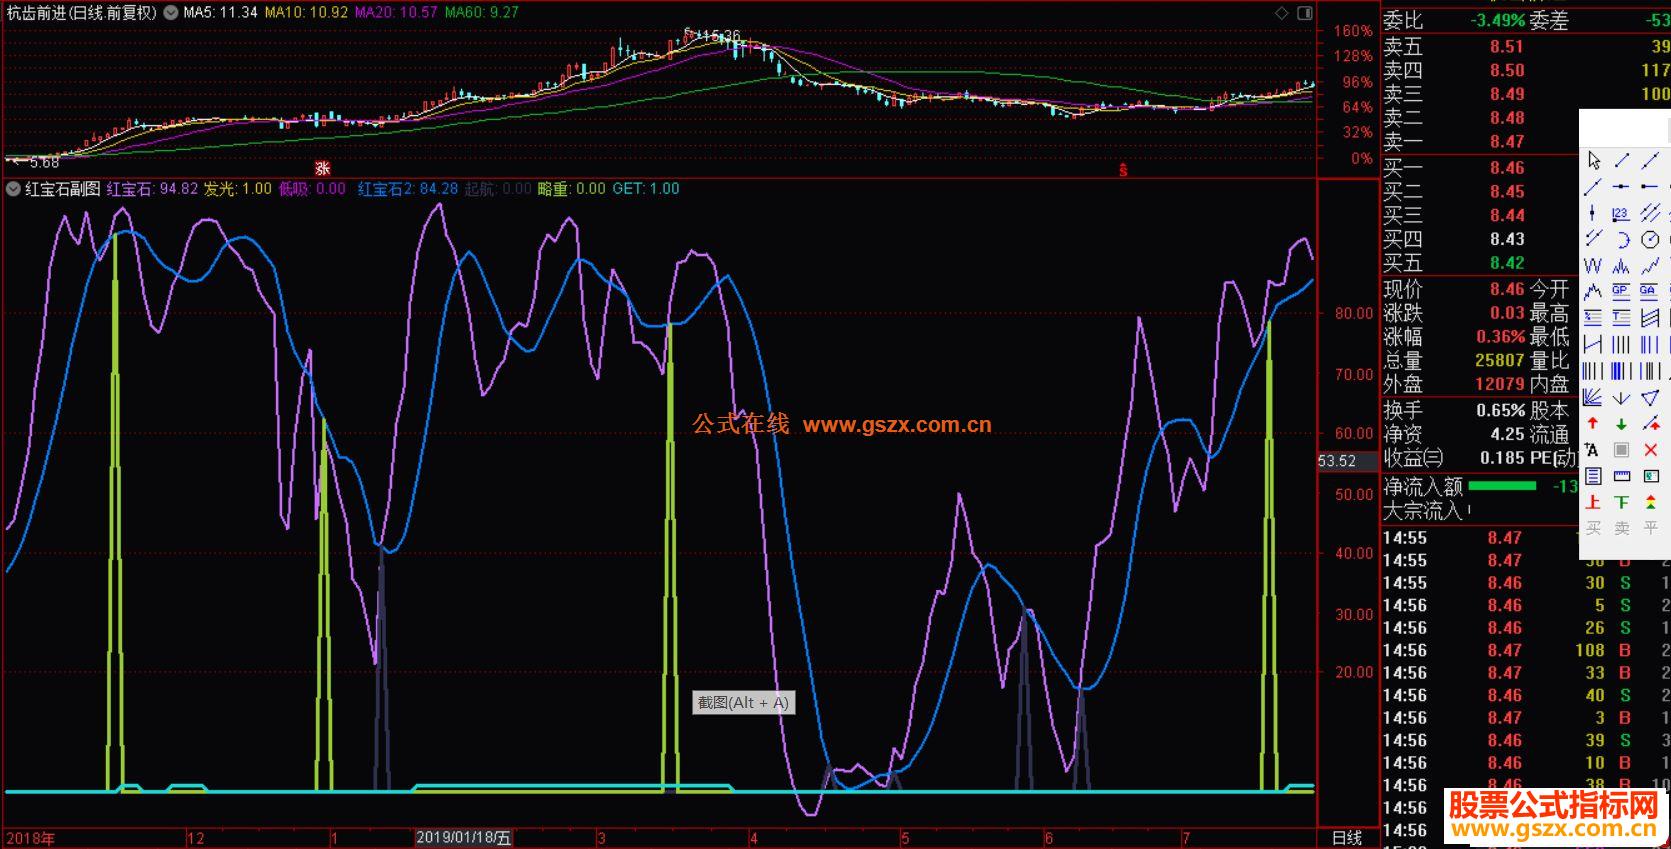Image resolution: width=1671 pixels, height=849 pixels.
Task: Click the 5.68 low price label
Action: tap(42, 161)
